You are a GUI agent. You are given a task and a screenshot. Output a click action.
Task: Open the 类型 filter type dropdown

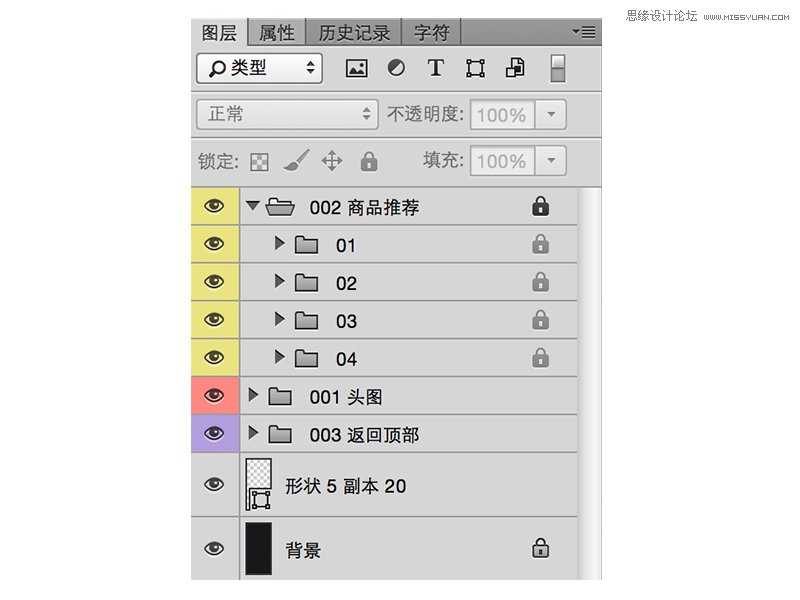click(259, 68)
